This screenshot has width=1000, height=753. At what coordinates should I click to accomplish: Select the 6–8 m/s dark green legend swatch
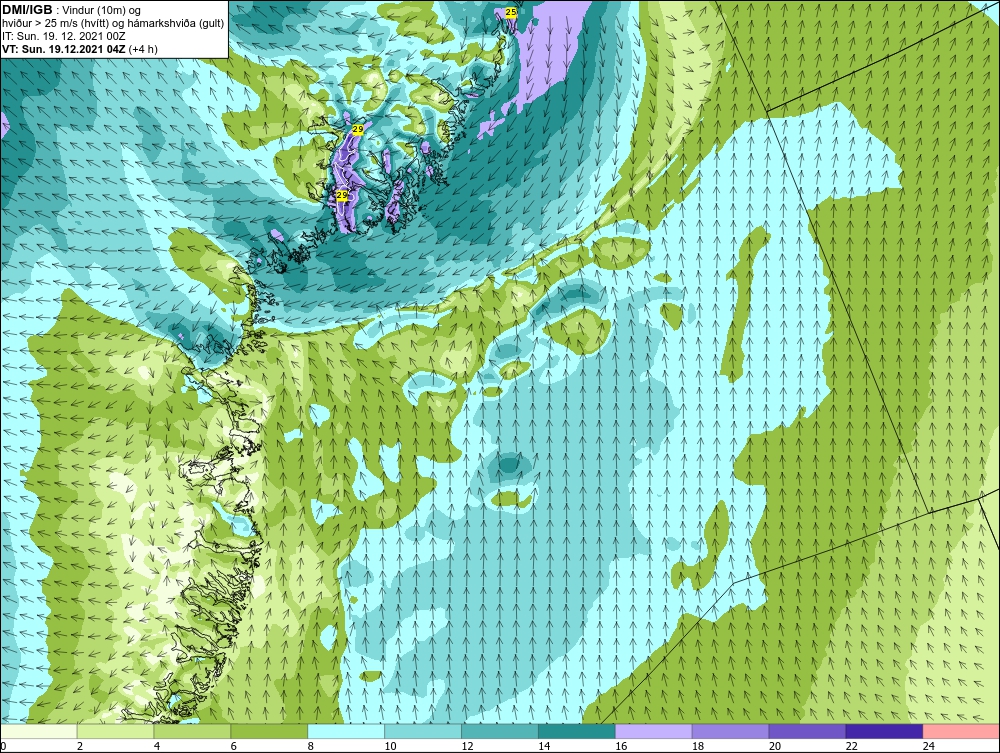click(269, 731)
